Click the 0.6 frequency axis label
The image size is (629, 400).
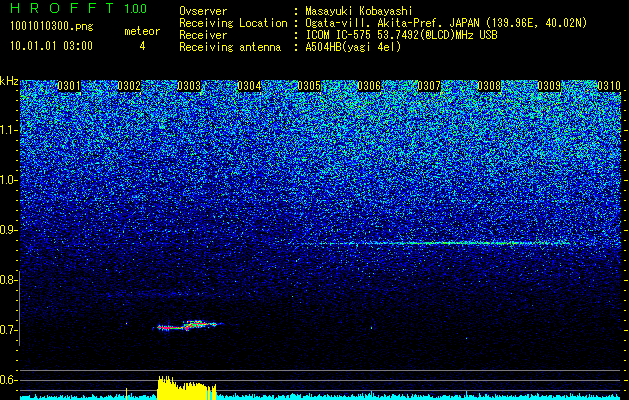(x=9, y=380)
